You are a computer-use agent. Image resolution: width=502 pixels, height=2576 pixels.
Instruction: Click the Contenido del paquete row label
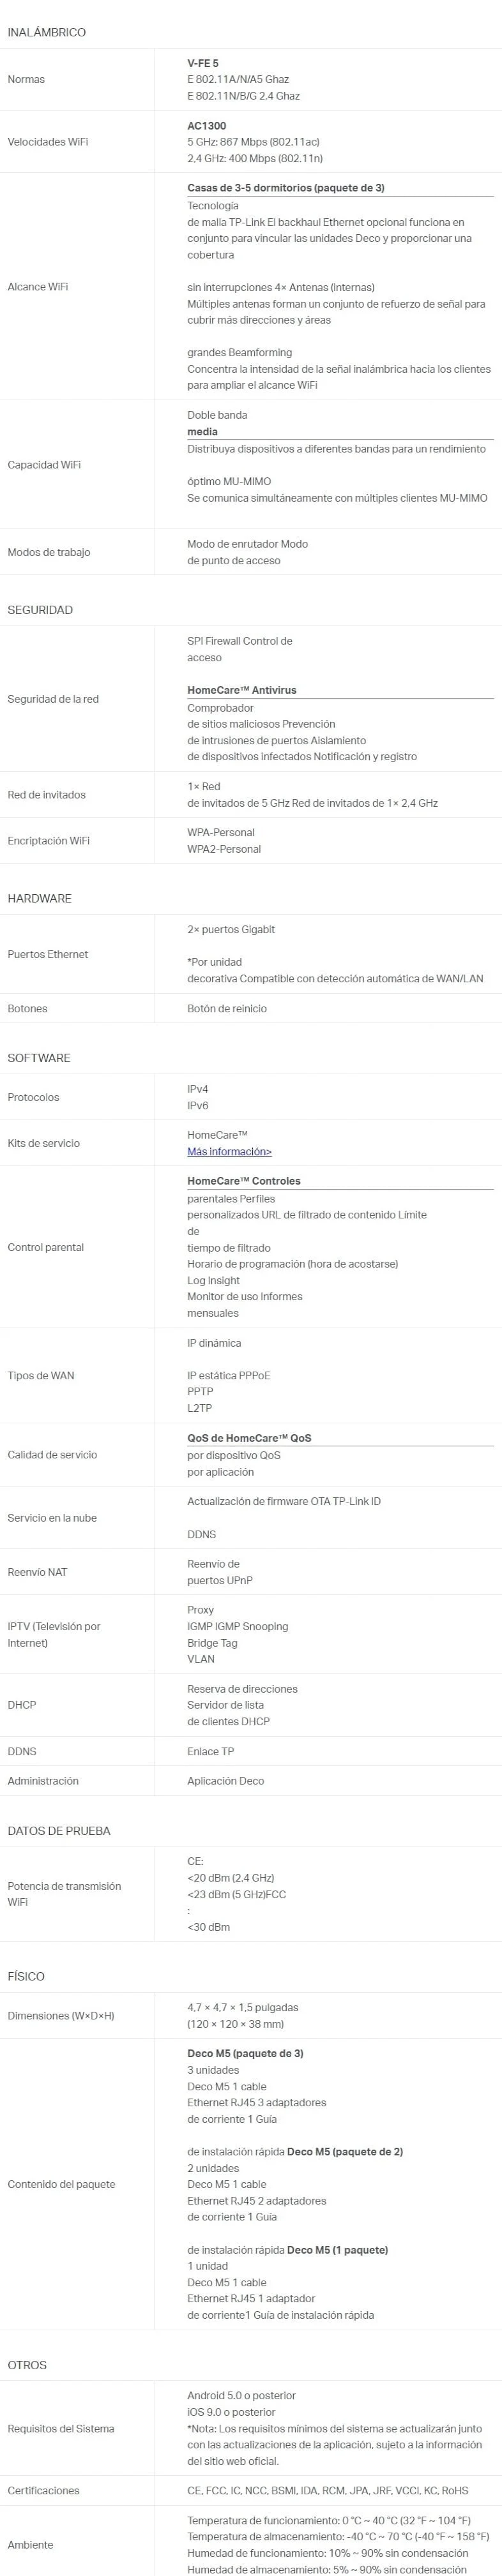61,2184
